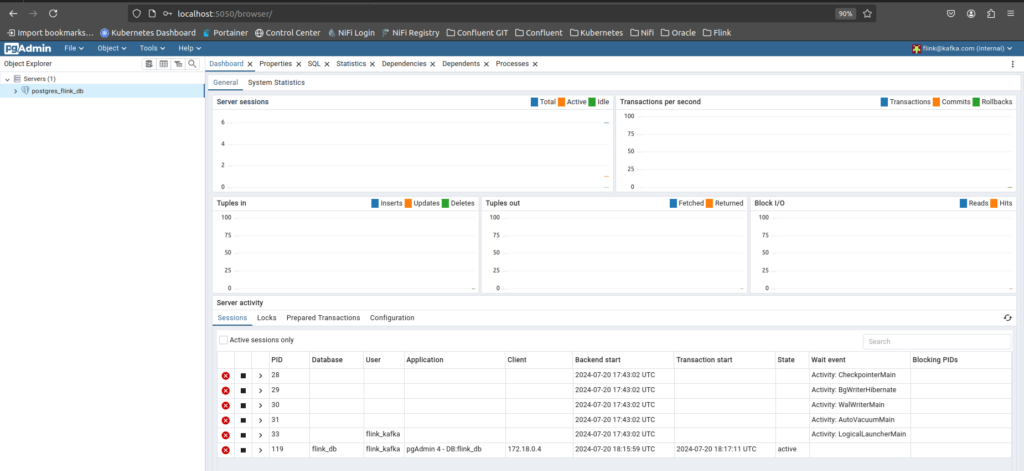Cancel active query for PID 119
The height and width of the screenshot is (471, 1024).
point(243,450)
